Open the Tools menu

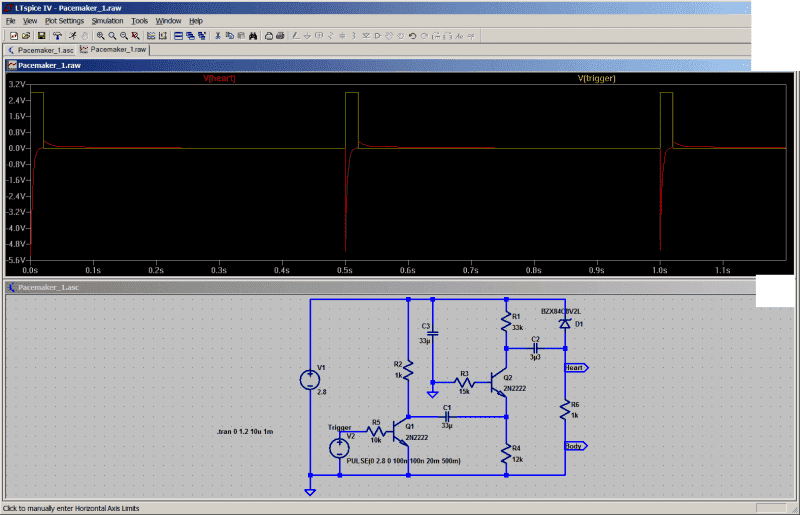pyautogui.click(x=139, y=20)
